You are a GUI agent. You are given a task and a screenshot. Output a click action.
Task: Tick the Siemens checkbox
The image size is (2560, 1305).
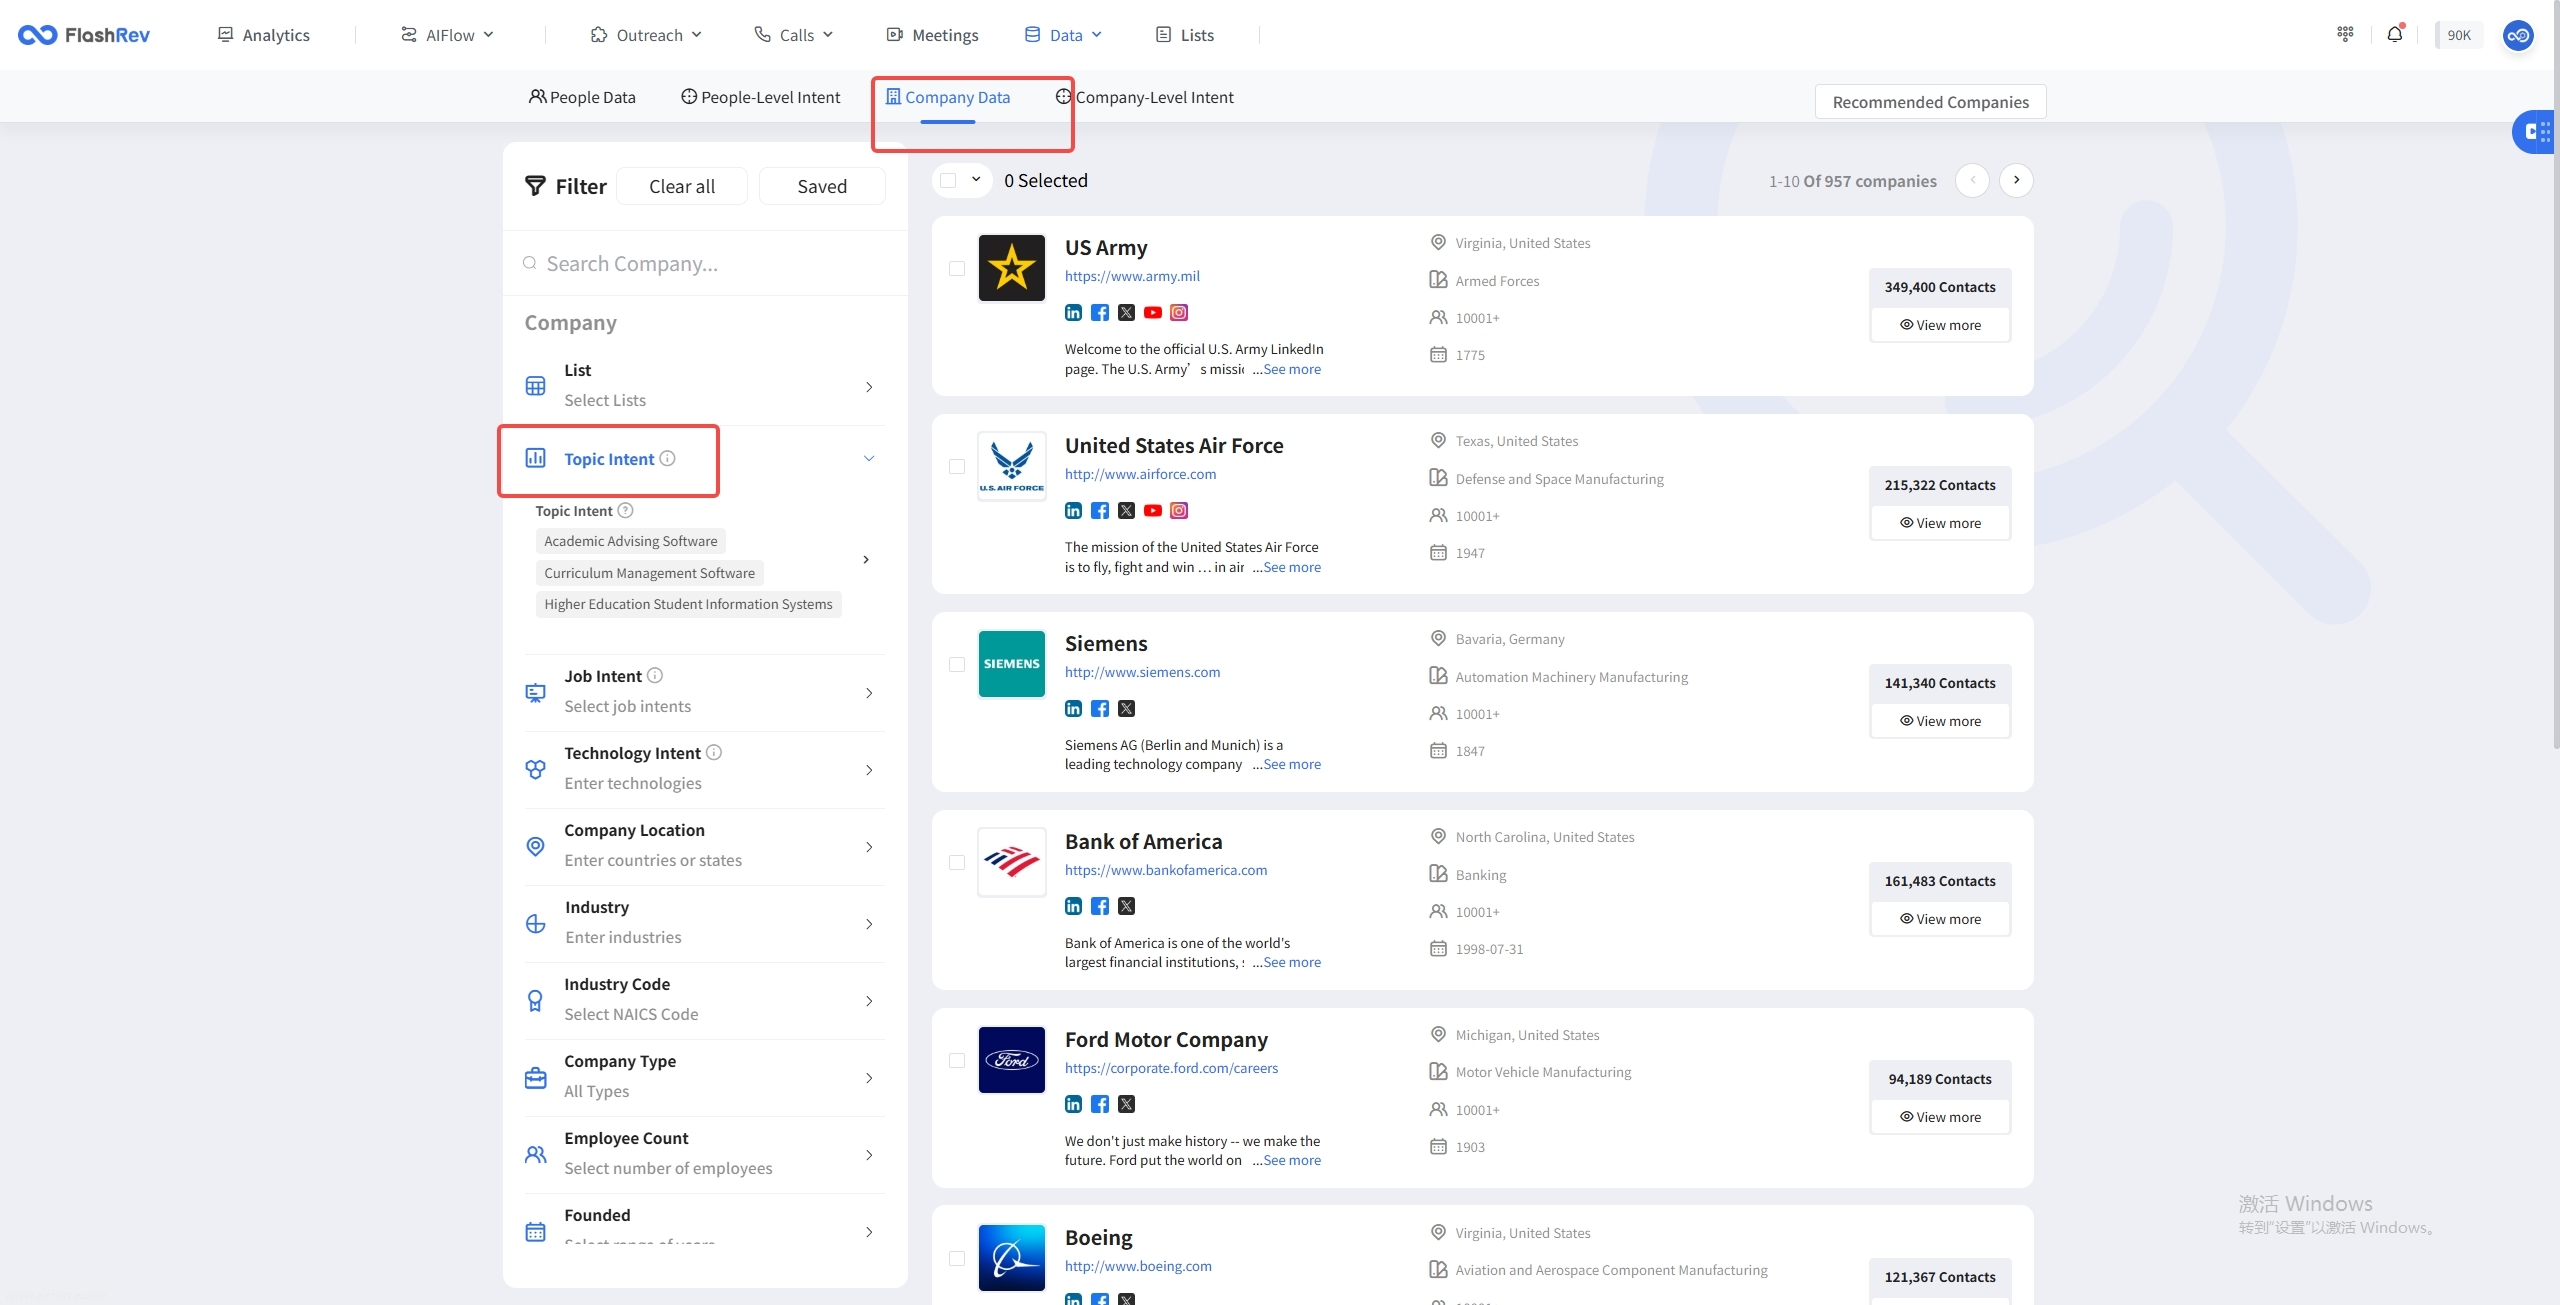tap(957, 664)
